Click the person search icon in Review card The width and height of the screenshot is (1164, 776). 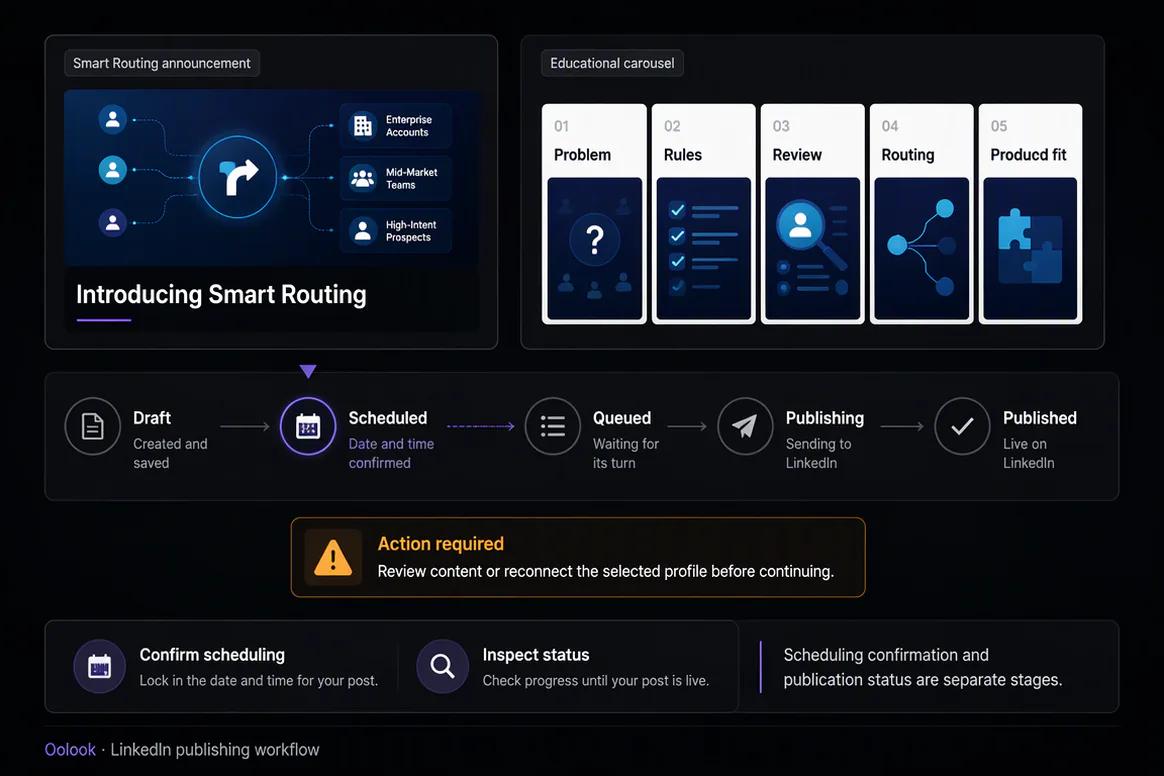811,235
